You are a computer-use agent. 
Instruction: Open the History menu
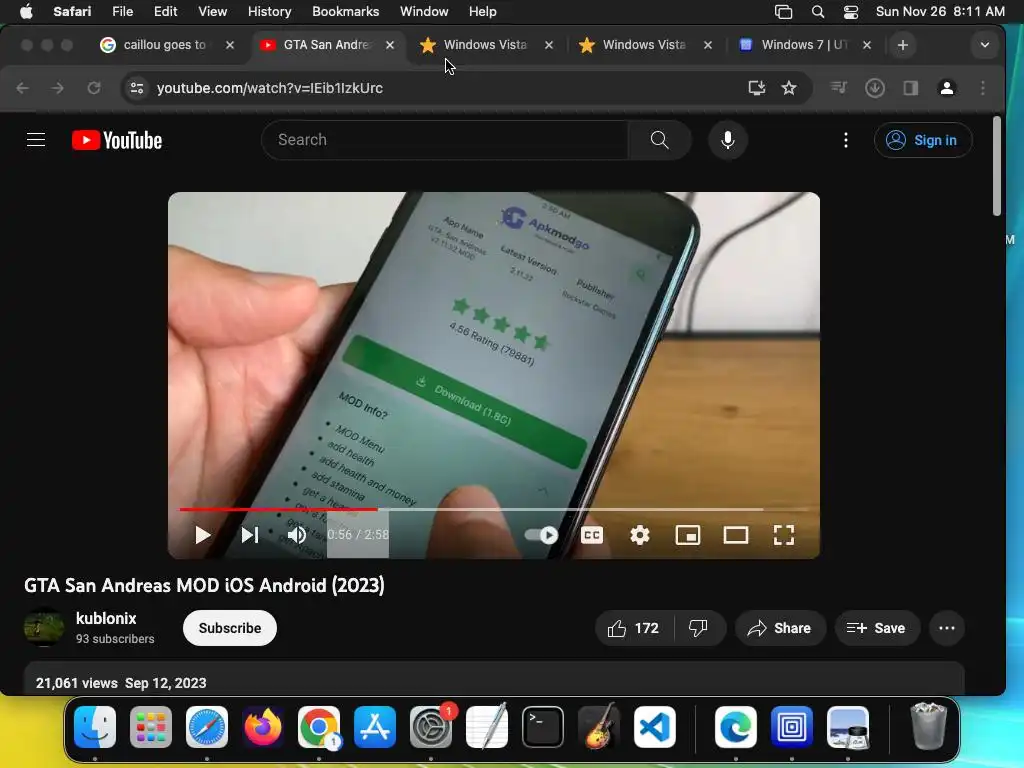click(269, 11)
